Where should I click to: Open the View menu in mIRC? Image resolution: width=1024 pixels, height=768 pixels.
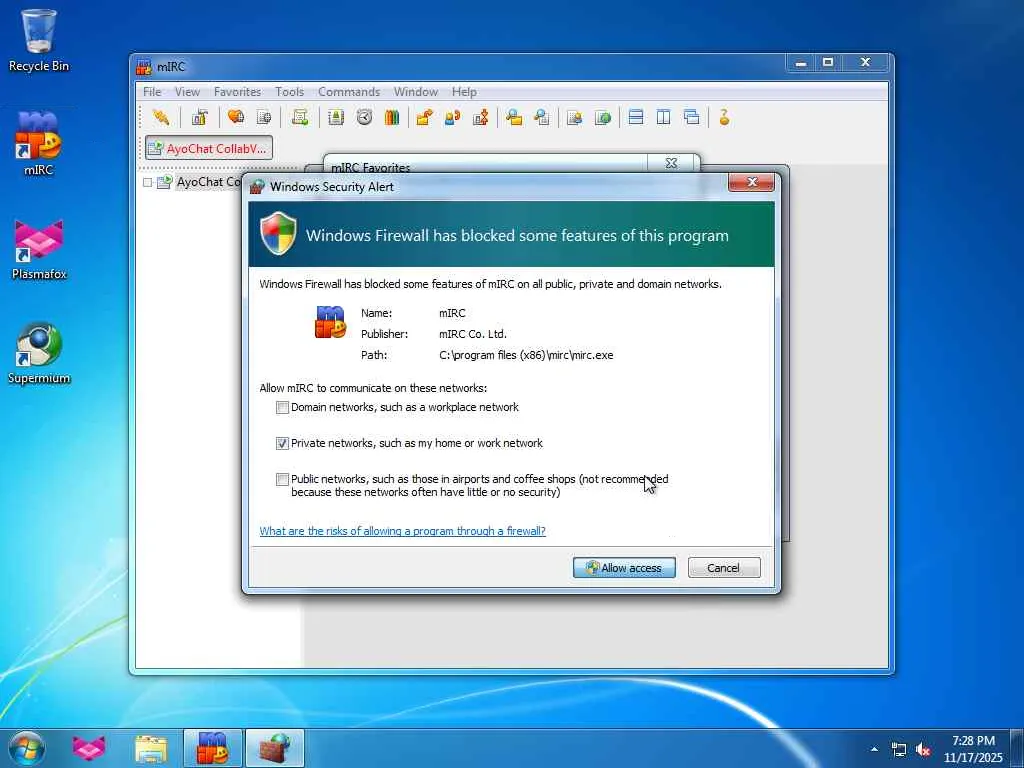click(187, 92)
